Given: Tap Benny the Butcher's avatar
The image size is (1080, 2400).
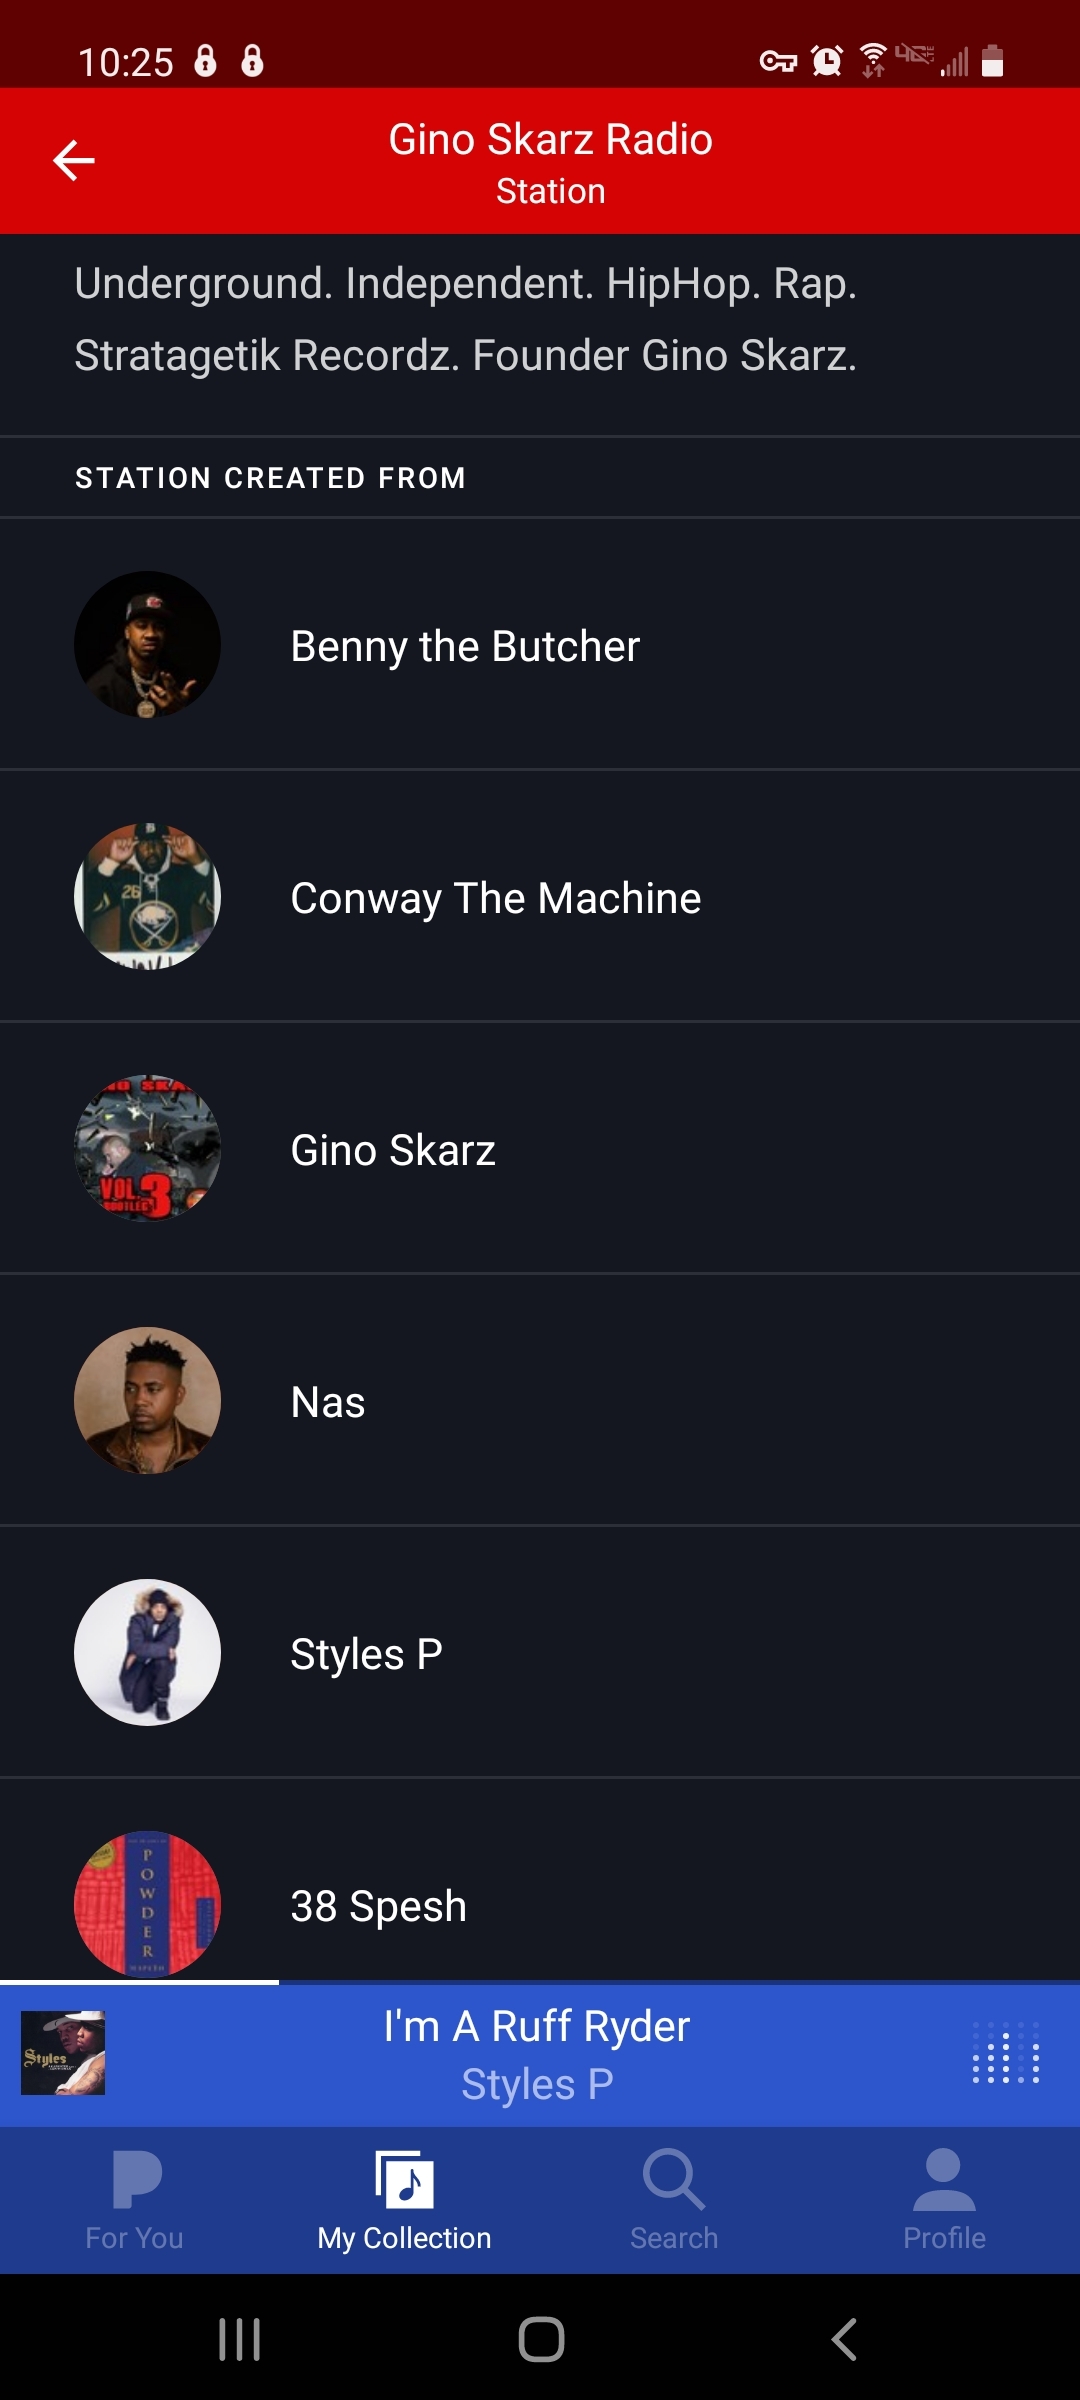Looking at the screenshot, I should coord(147,644).
